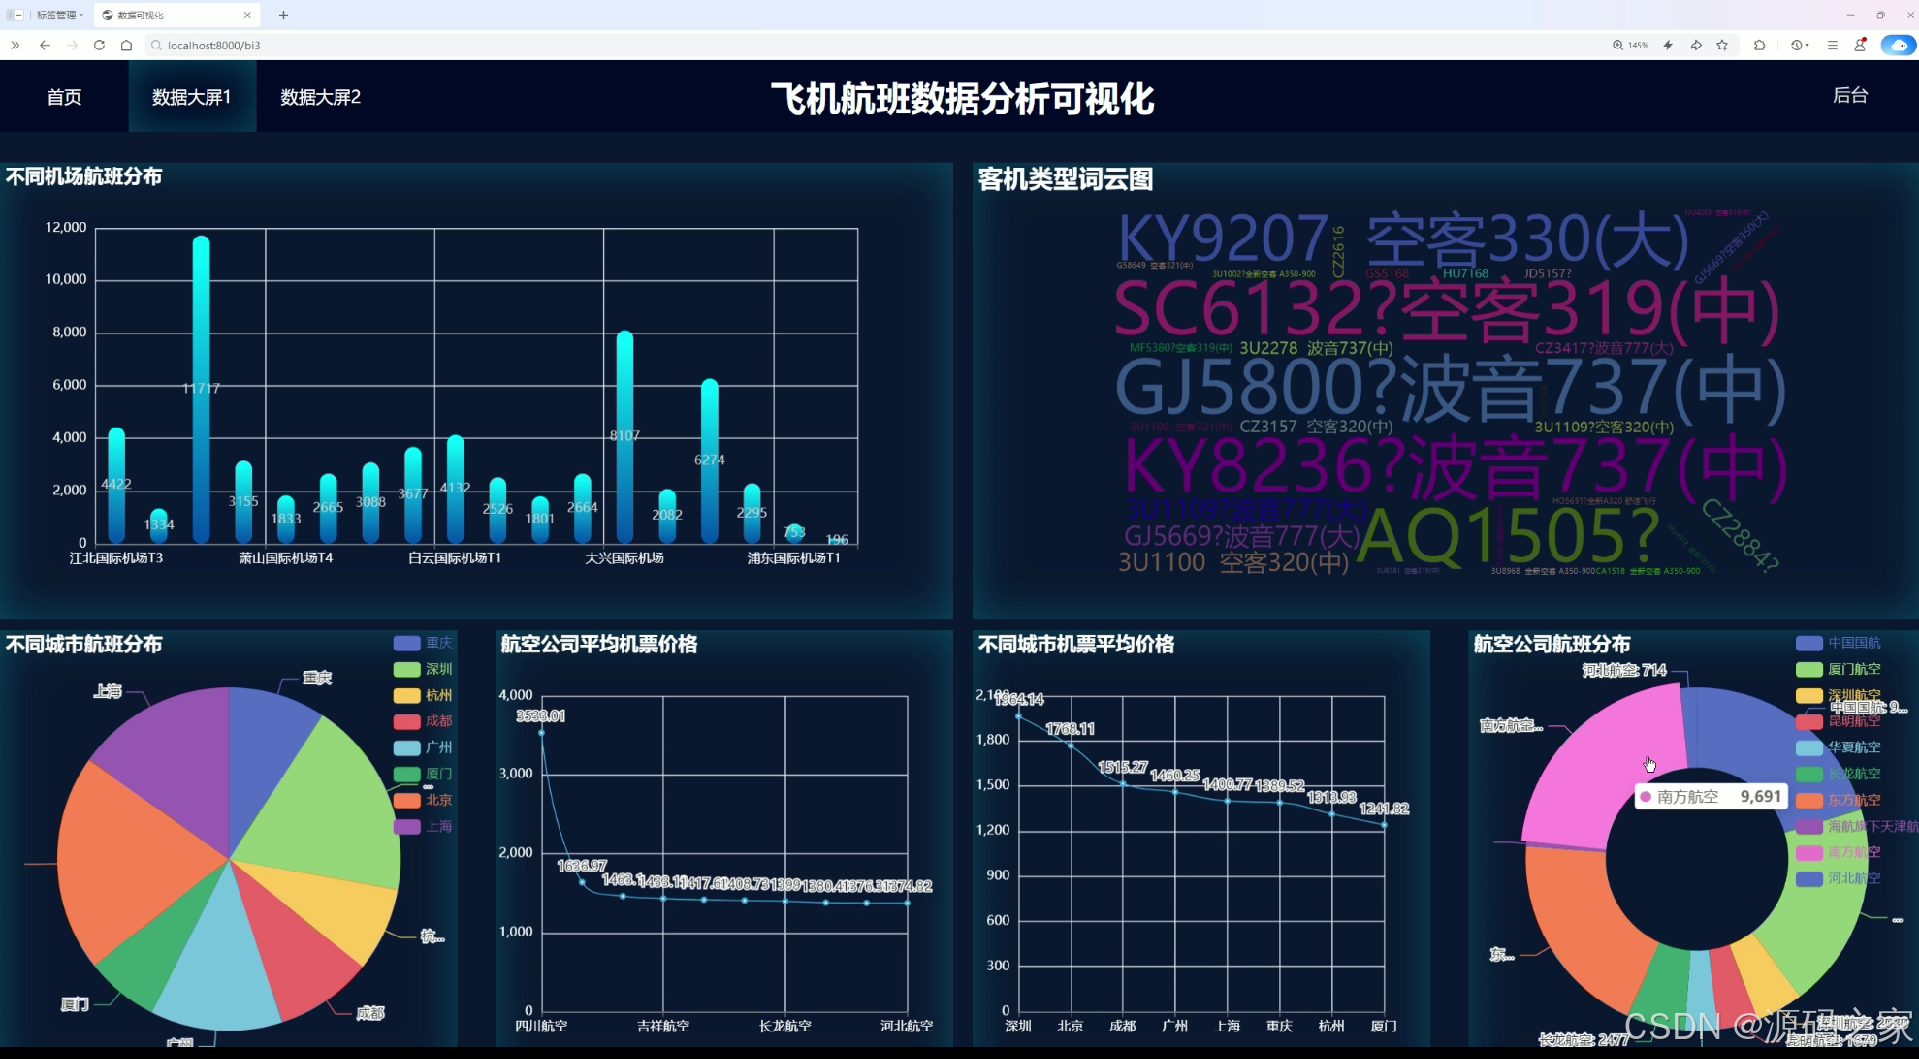This screenshot has width=1919, height=1059.
Task: Toggle 北京 legend in city pie chart
Action: (x=423, y=800)
